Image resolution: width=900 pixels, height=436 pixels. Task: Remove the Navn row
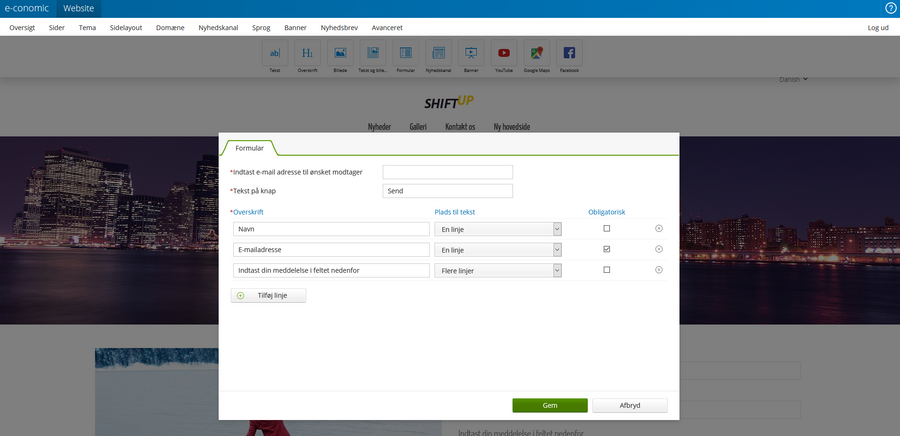[x=659, y=228]
